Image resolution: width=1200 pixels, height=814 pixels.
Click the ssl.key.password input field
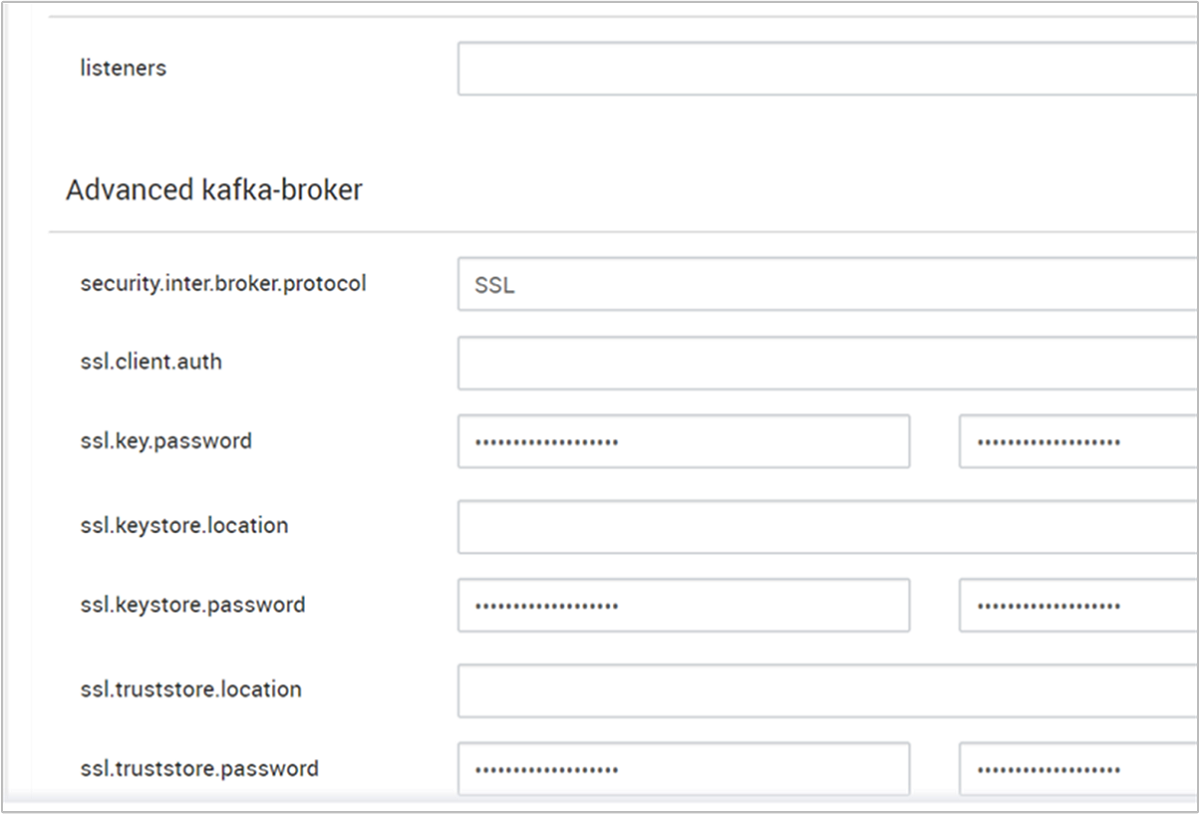pos(683,440)
